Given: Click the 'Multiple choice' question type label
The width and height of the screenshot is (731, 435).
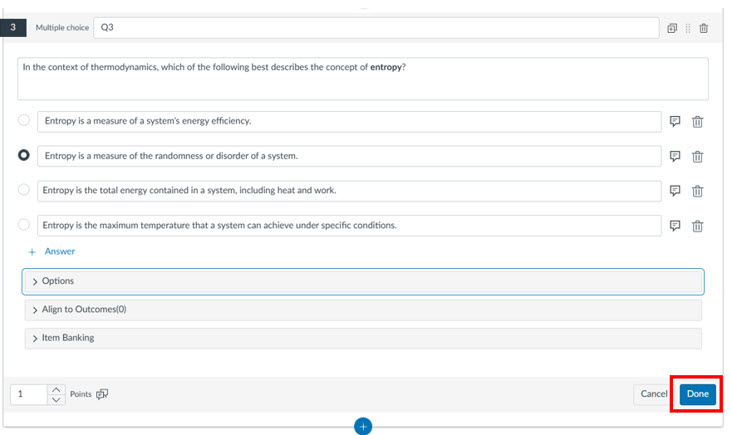Looking at the screenshot, I should [x=62, y=28].
